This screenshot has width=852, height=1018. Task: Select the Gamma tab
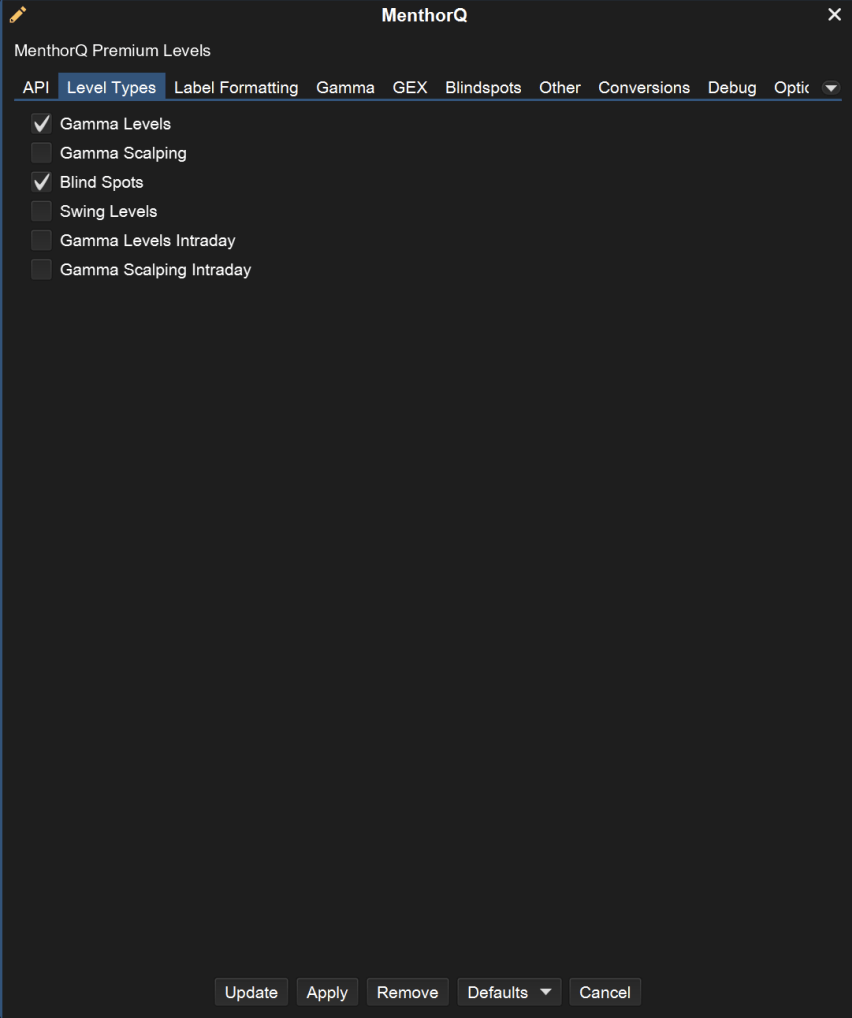click(345, 87)
